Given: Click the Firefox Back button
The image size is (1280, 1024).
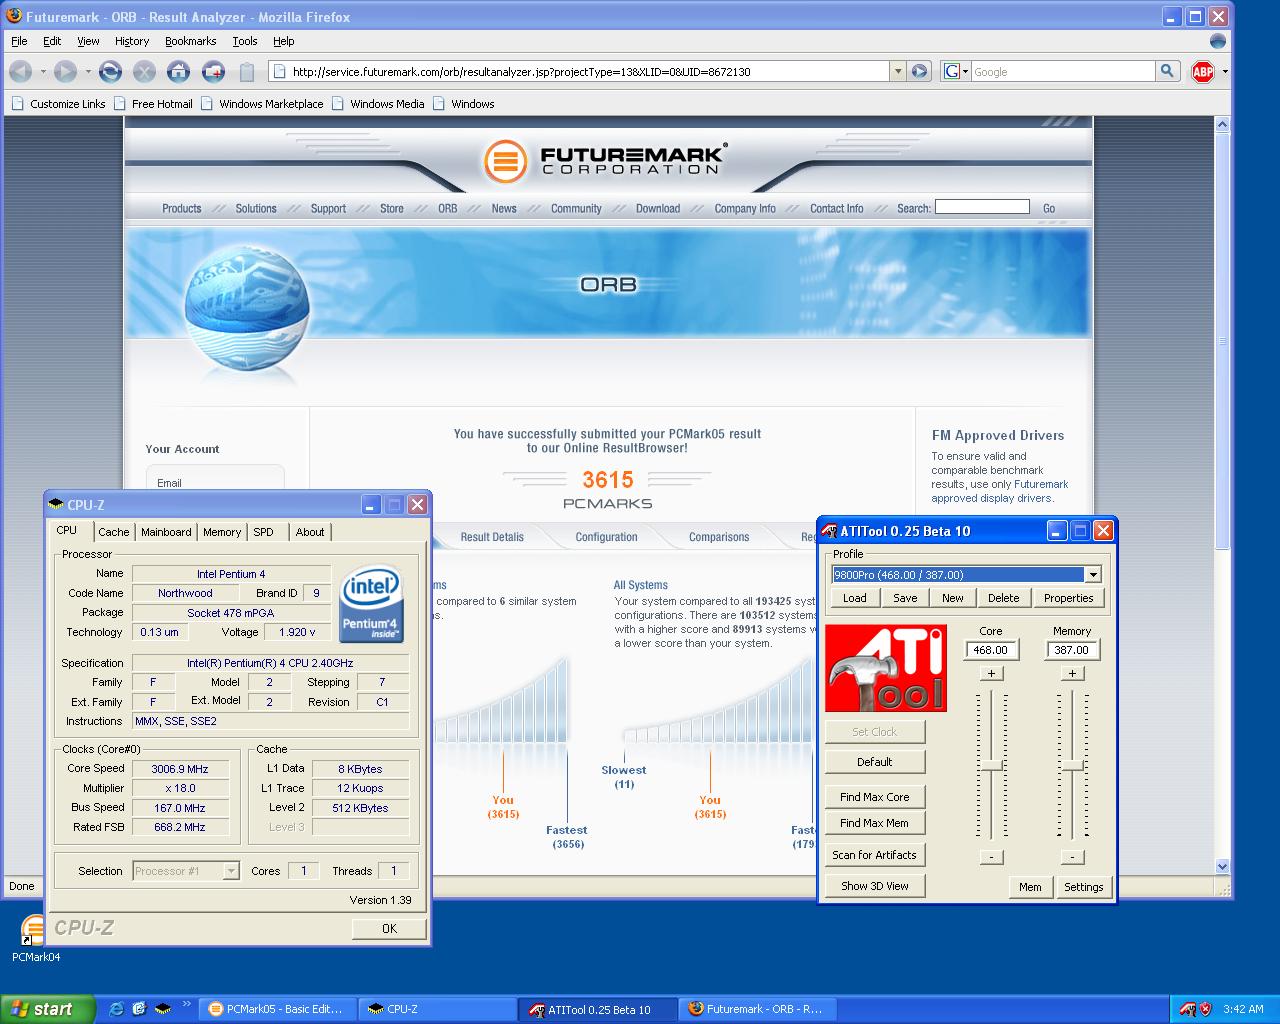Looking at the screenshot, I should 20,71.
